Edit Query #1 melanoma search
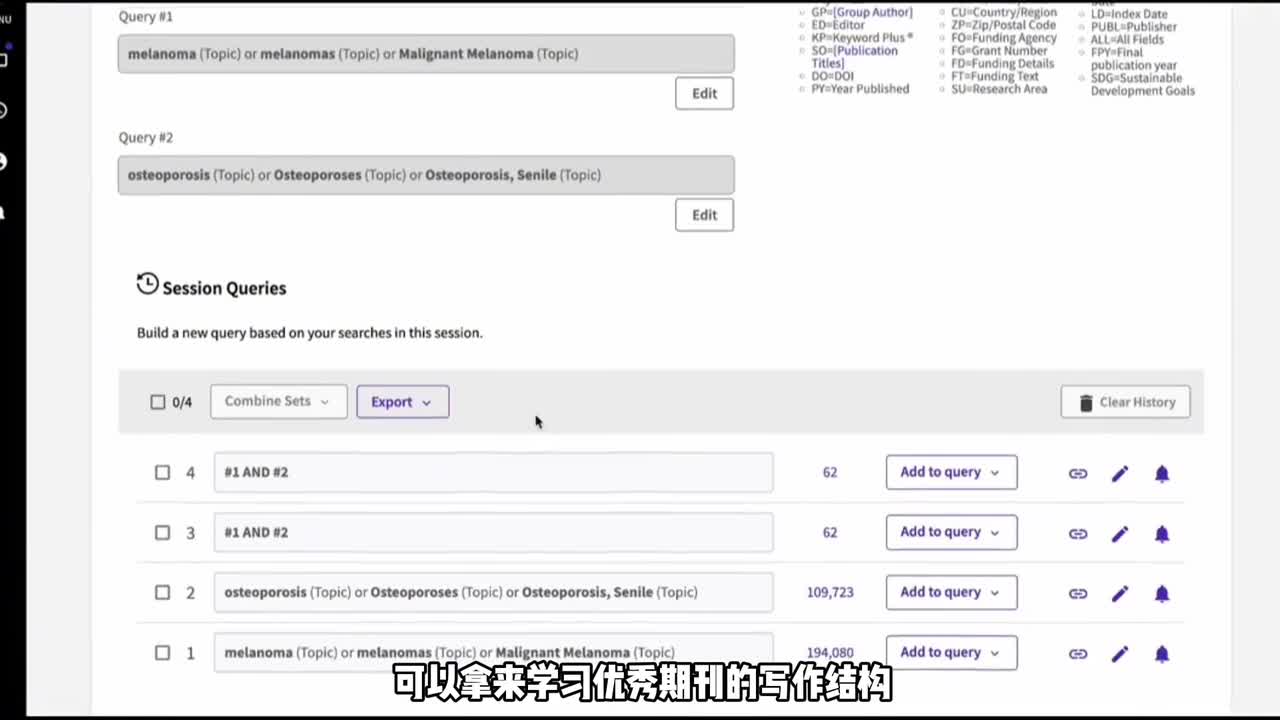 pyautogui.click(x=704, y=93)
